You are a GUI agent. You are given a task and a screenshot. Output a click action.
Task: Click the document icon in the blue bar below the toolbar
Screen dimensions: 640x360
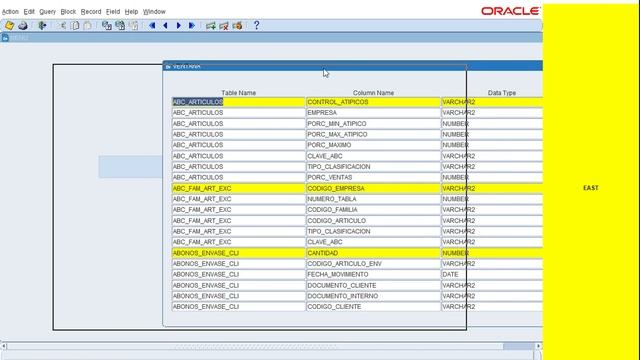tap(5, 38)
